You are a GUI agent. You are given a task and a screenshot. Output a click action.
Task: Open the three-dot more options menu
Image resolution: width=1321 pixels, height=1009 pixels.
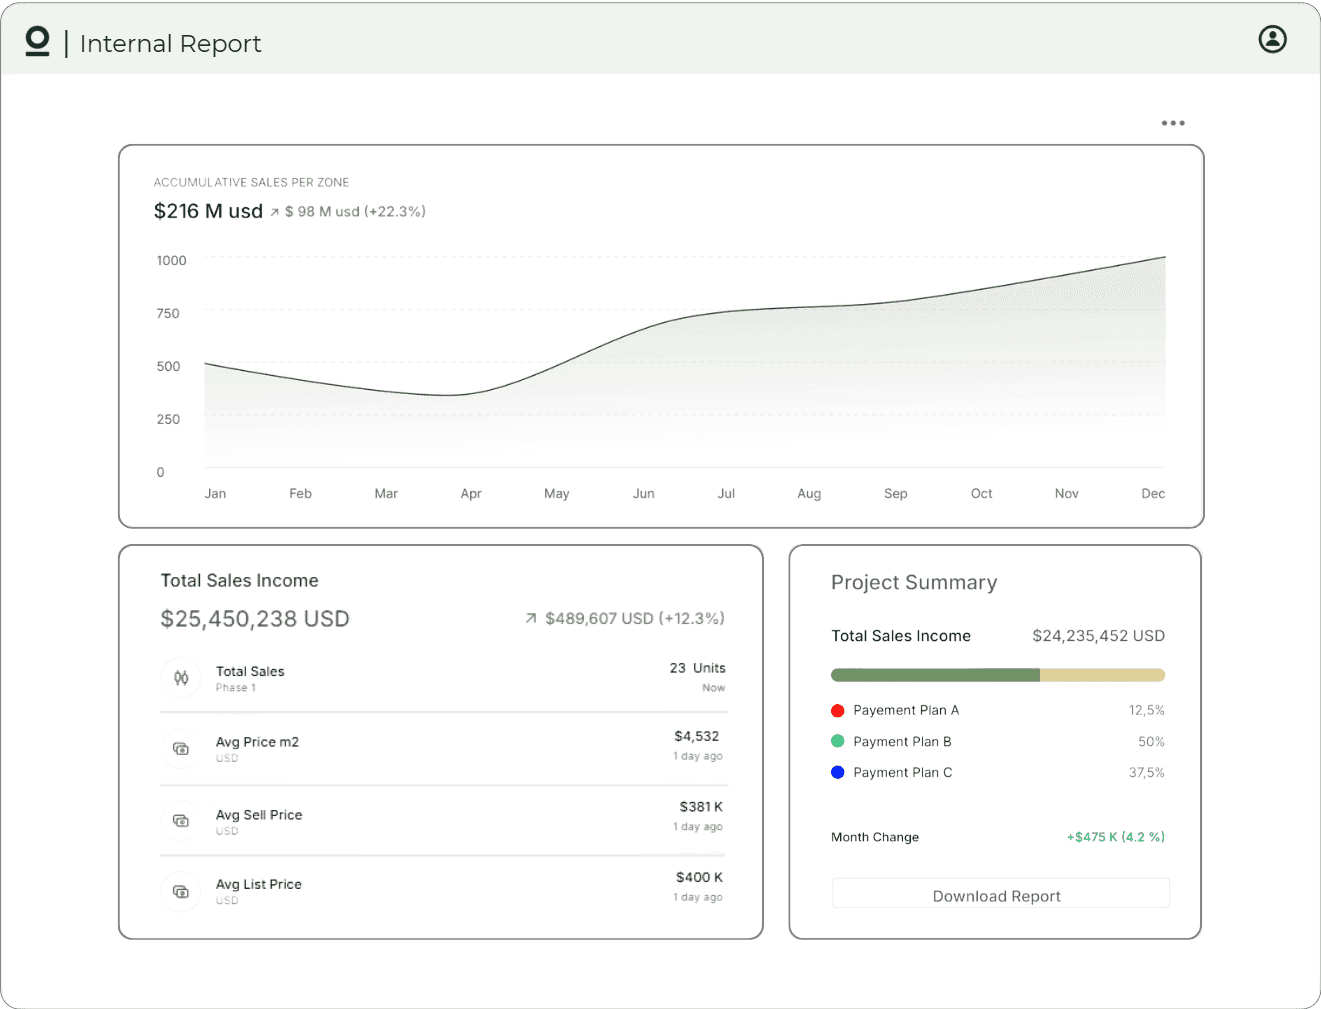click(x=1173, y=123)
